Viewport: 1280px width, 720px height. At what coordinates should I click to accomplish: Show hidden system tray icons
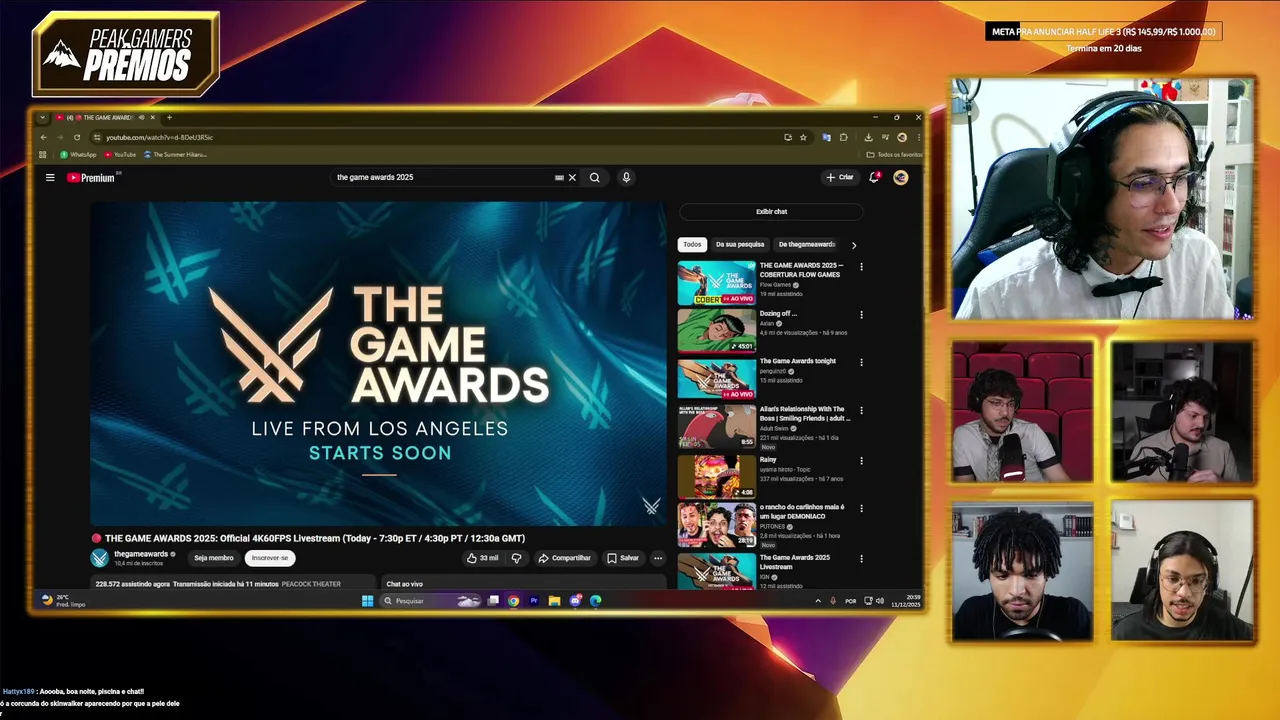(818, 600)
